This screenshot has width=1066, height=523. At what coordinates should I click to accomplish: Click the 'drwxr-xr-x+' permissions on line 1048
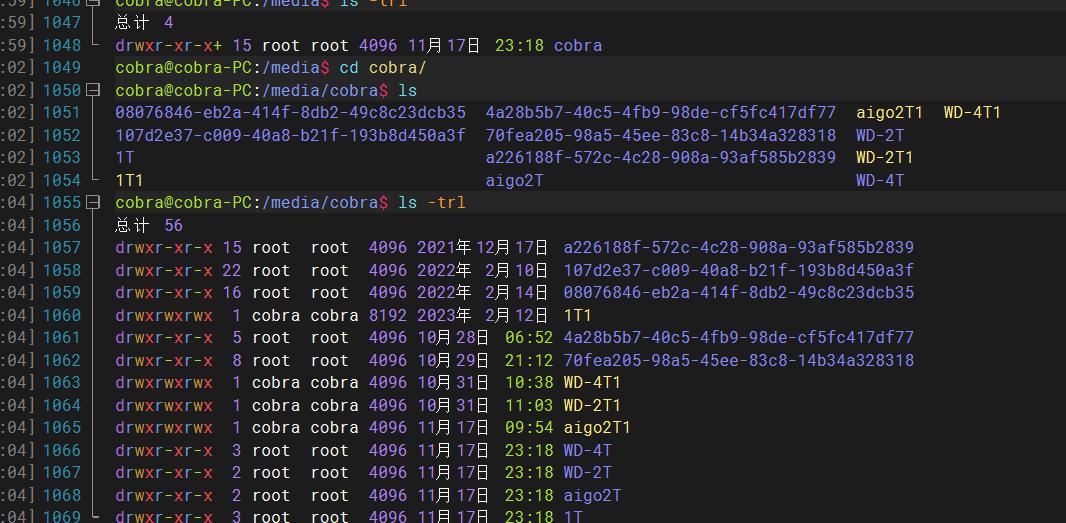169,46
